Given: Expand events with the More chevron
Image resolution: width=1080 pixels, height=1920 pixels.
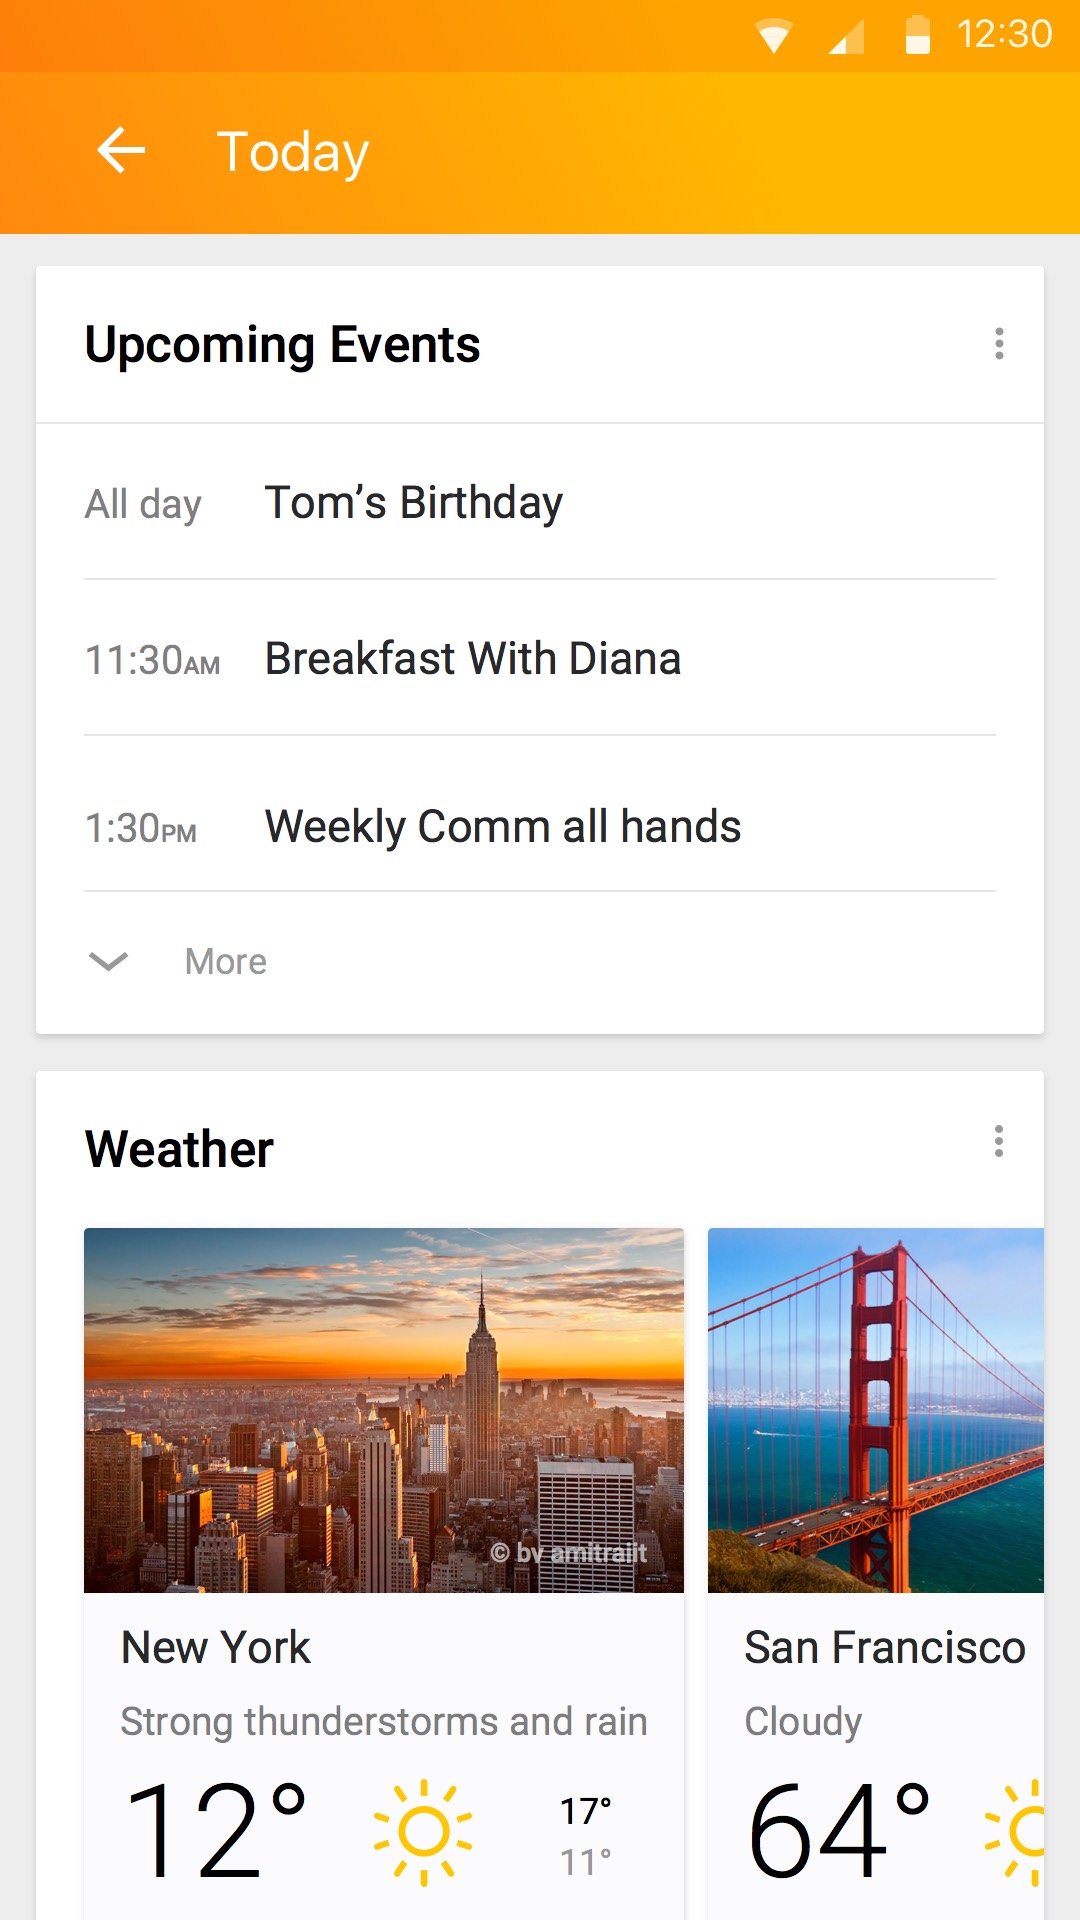Looking at the screenshot, I should (x=108, y=961).
